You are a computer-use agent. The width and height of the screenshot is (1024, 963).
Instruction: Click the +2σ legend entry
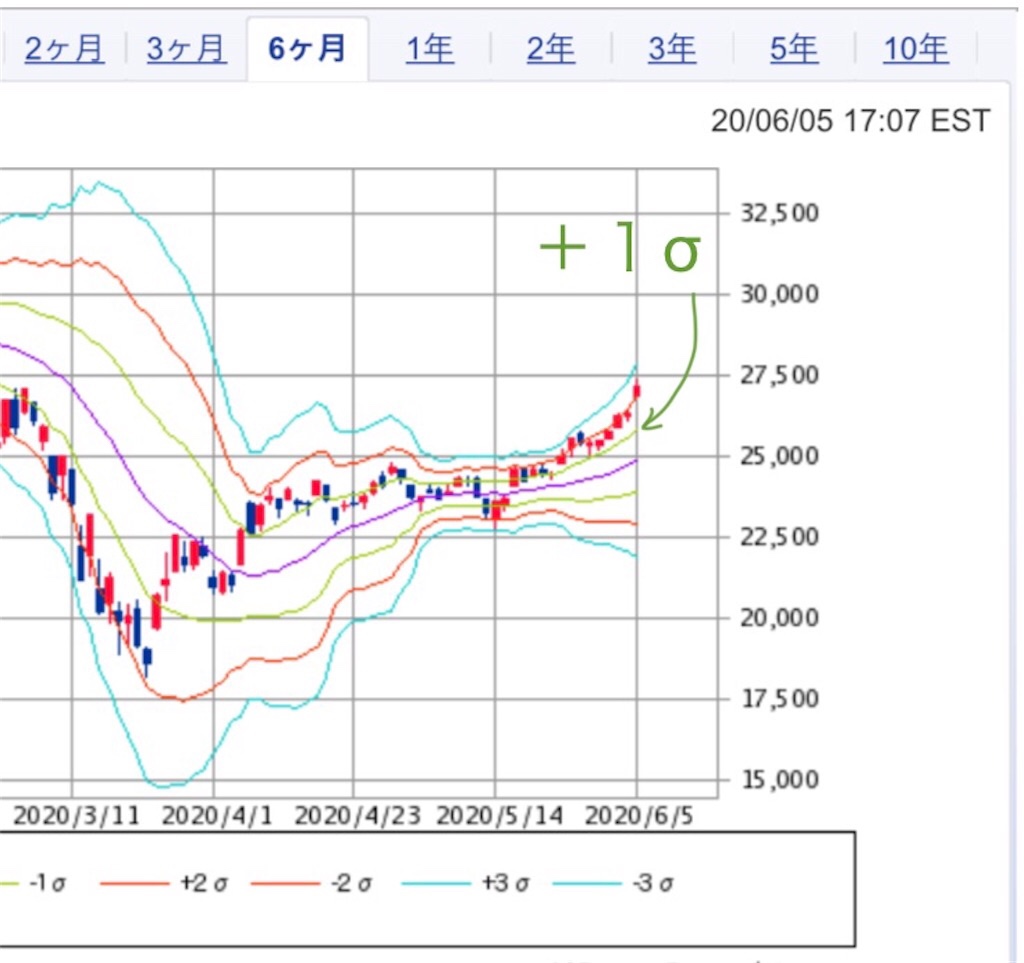[164, 883]
